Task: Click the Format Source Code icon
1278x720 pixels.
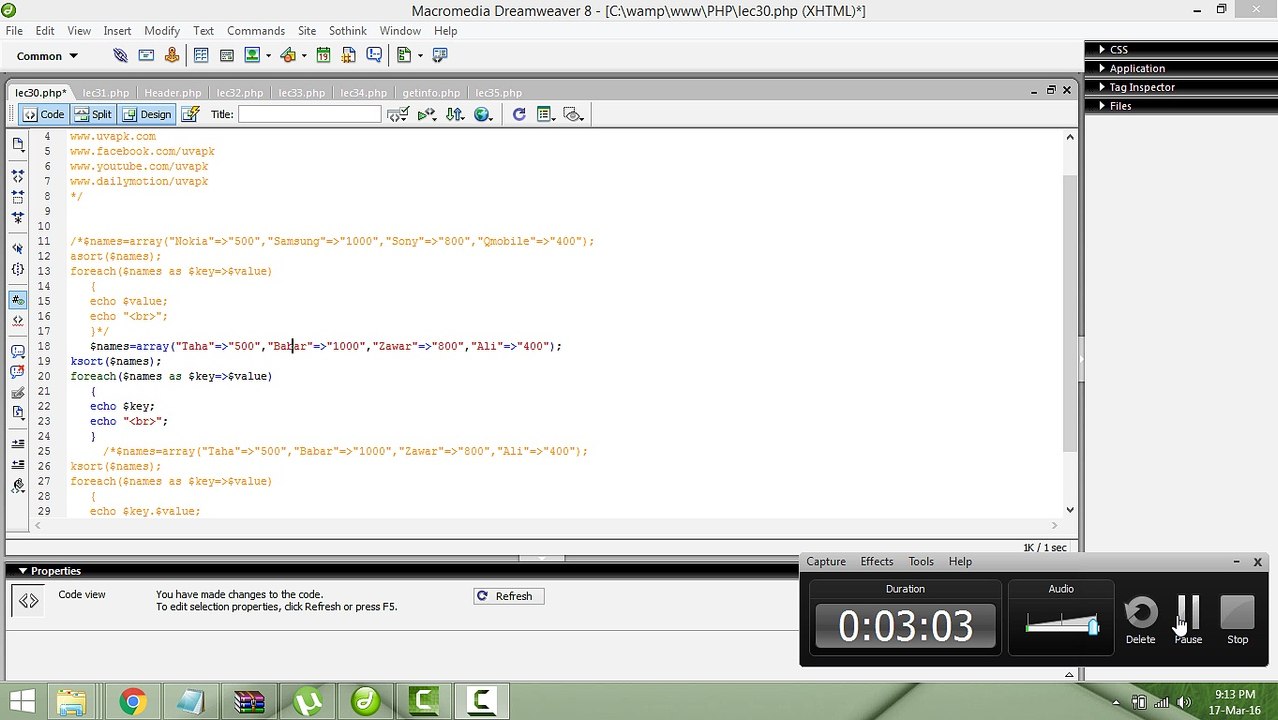Action: tap(18, 486)
